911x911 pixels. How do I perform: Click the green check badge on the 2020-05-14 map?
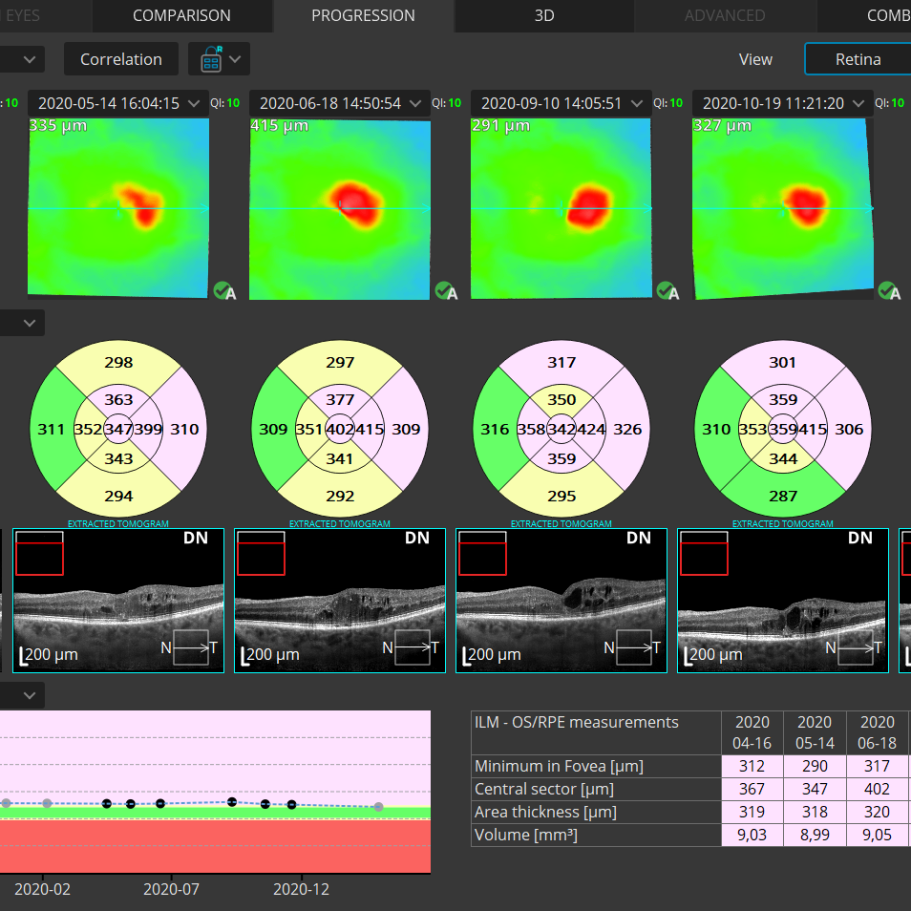click(x=223, y=291)
